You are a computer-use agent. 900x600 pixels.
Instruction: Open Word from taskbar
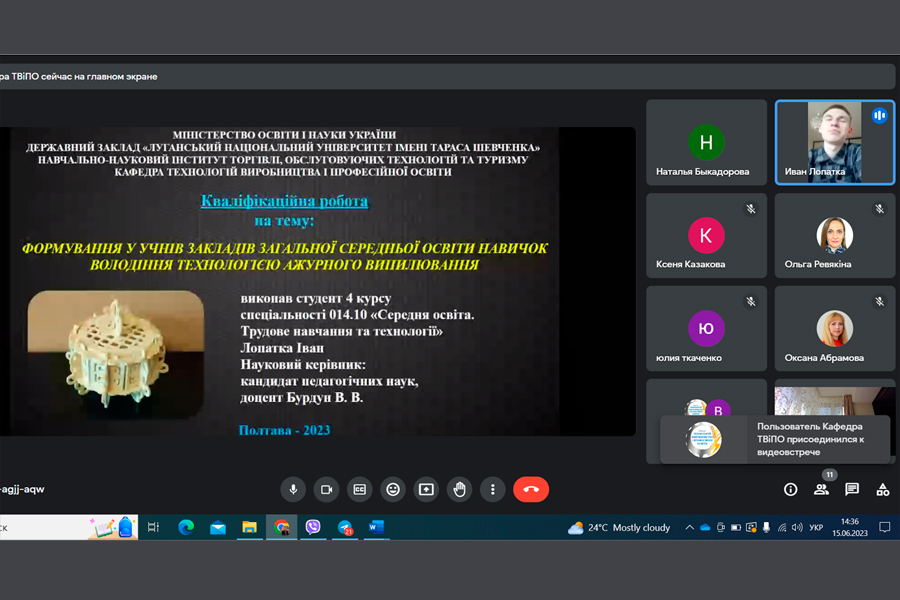point(377,527)
